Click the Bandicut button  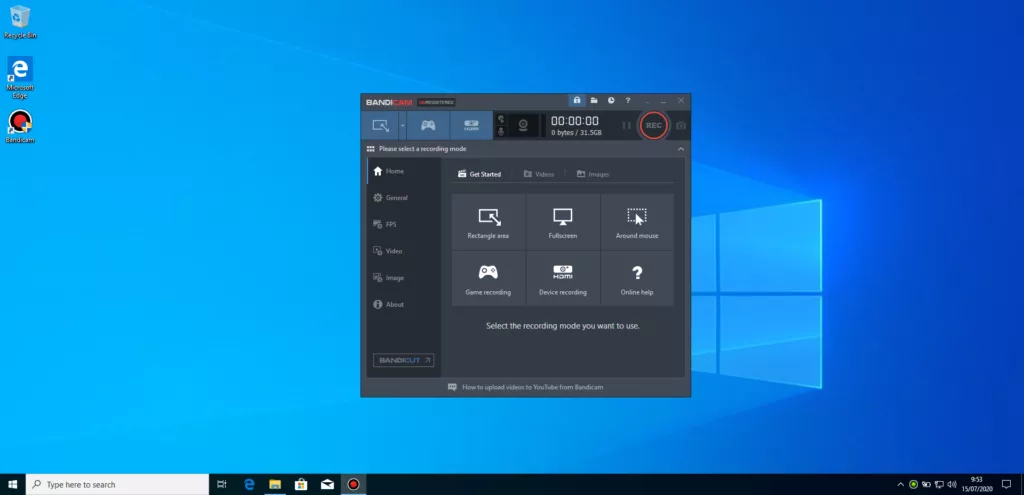(x=403, y=360)
